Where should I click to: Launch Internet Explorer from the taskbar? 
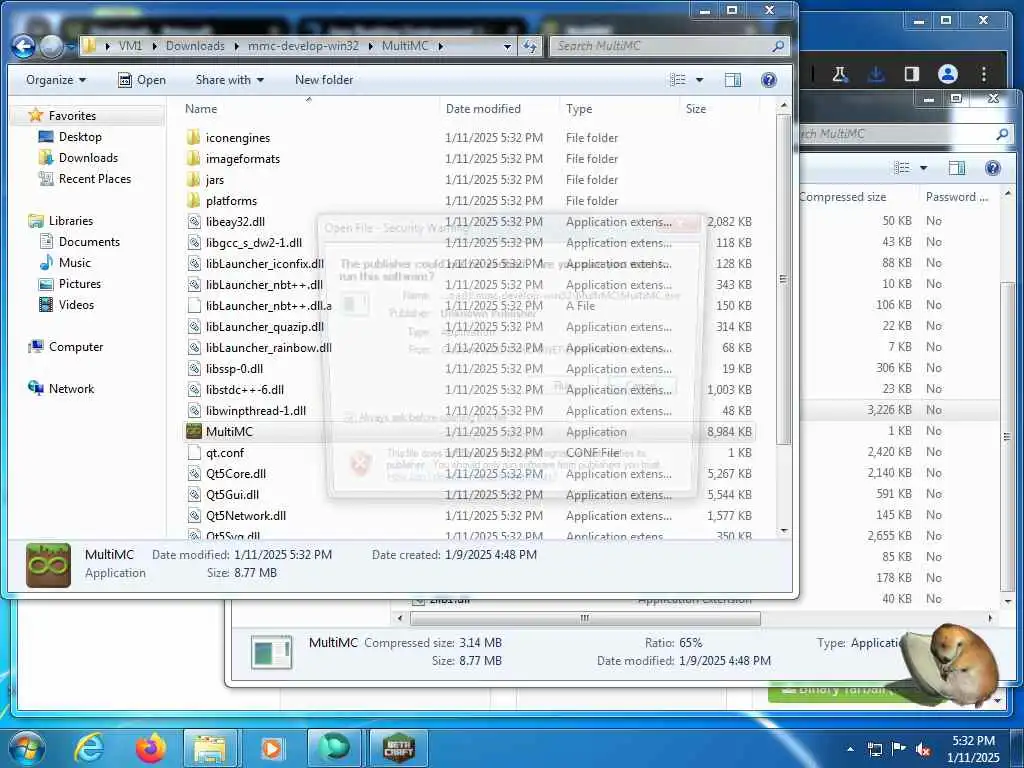89,748
